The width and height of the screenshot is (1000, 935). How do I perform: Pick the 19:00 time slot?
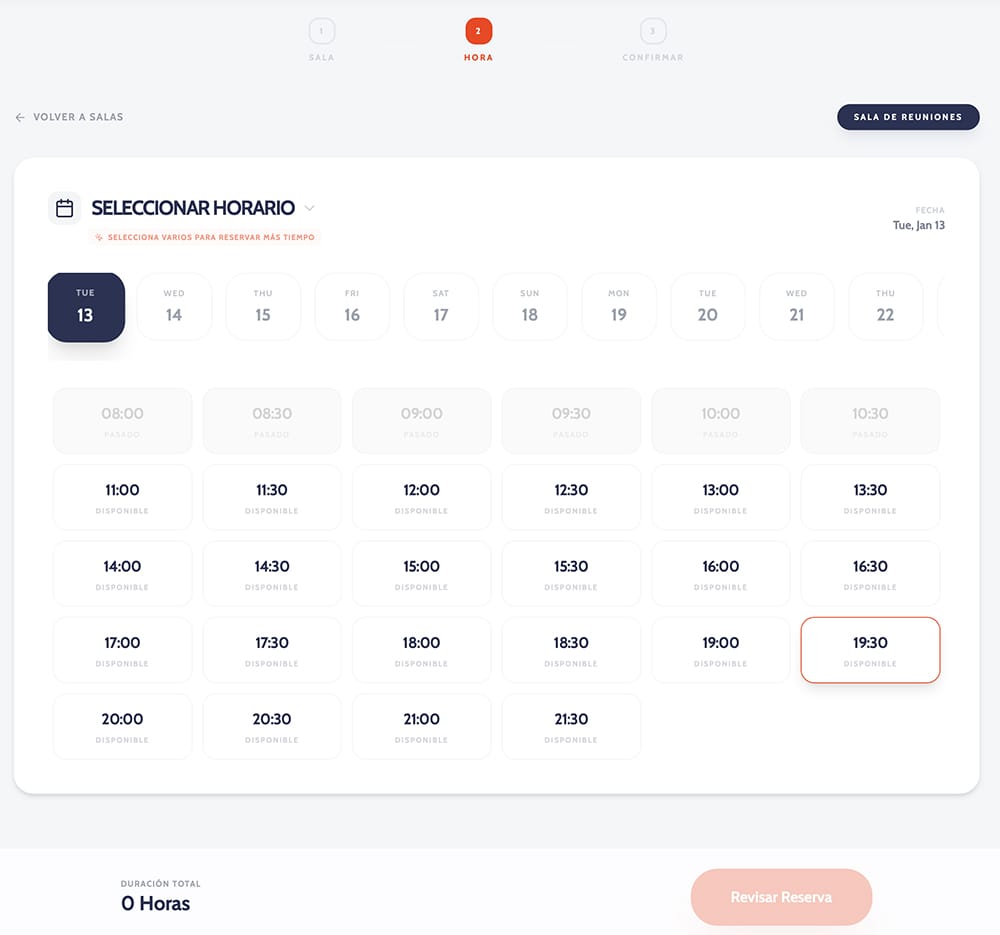click(x=721, y=650)
